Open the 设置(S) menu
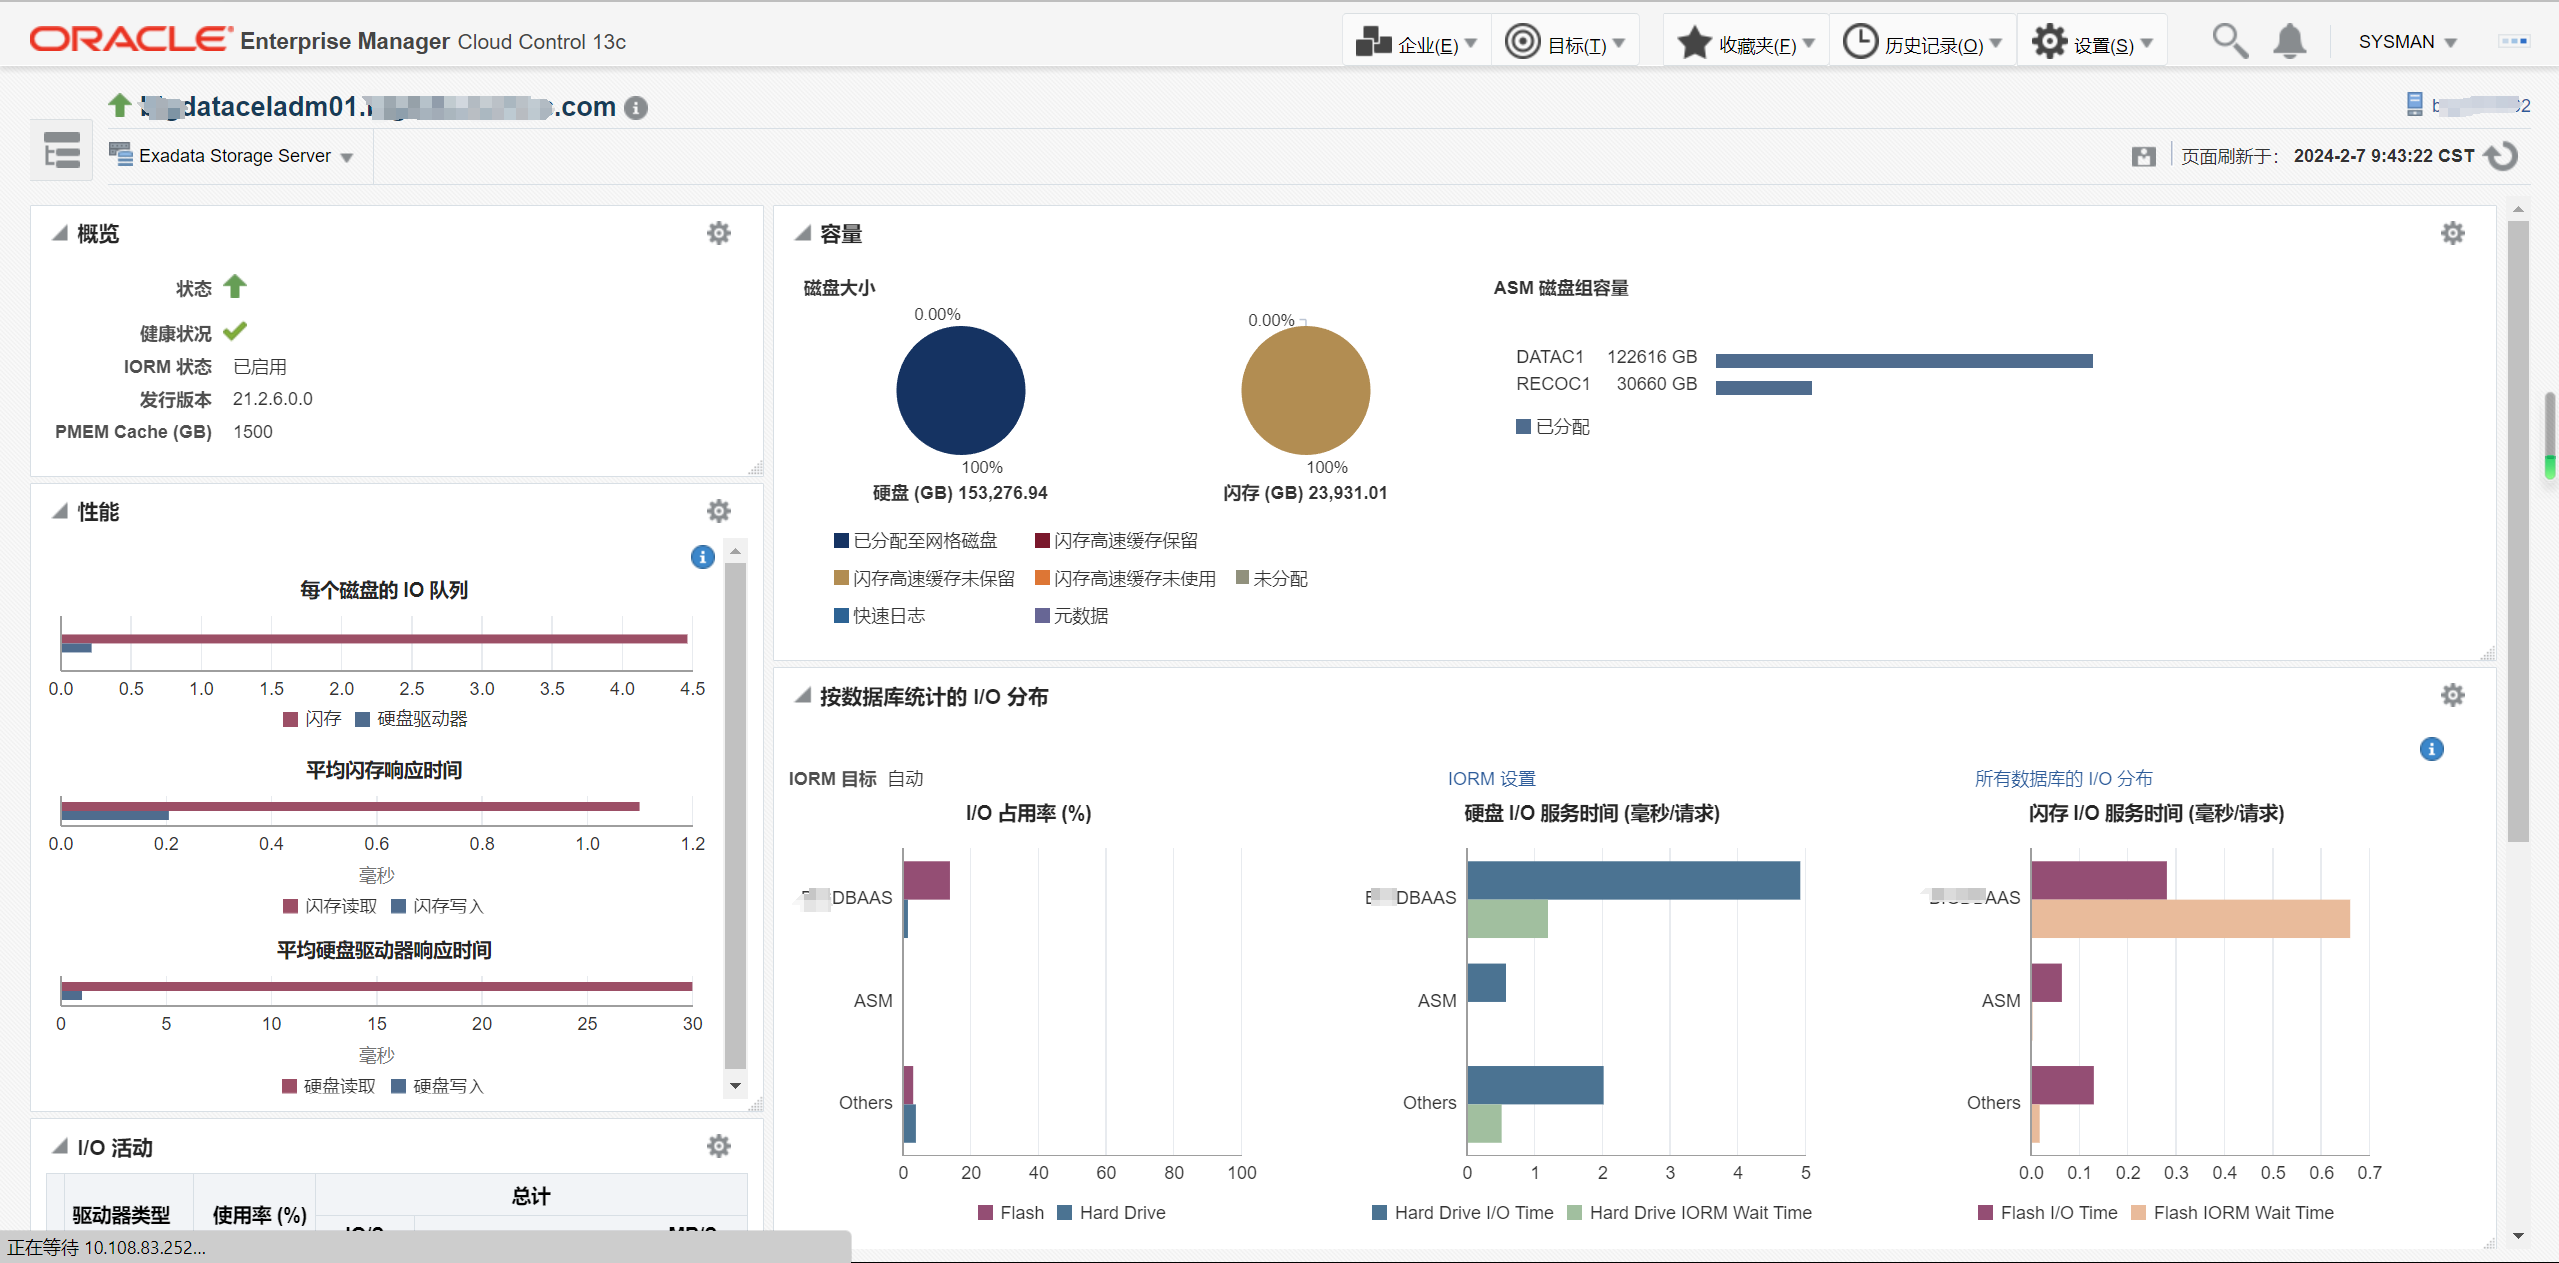Viewport: 2559px width, 1263px height. [2092, 42]
